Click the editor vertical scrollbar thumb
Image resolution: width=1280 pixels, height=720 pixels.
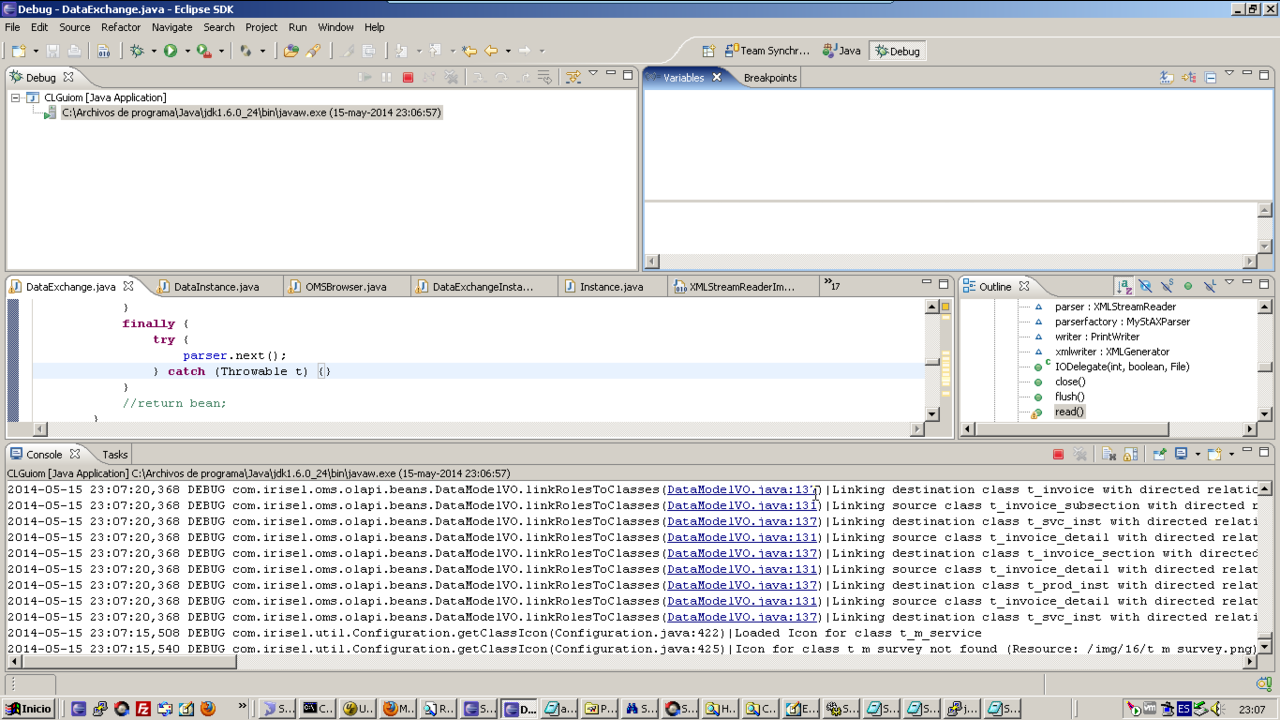(x=932, y=363)
